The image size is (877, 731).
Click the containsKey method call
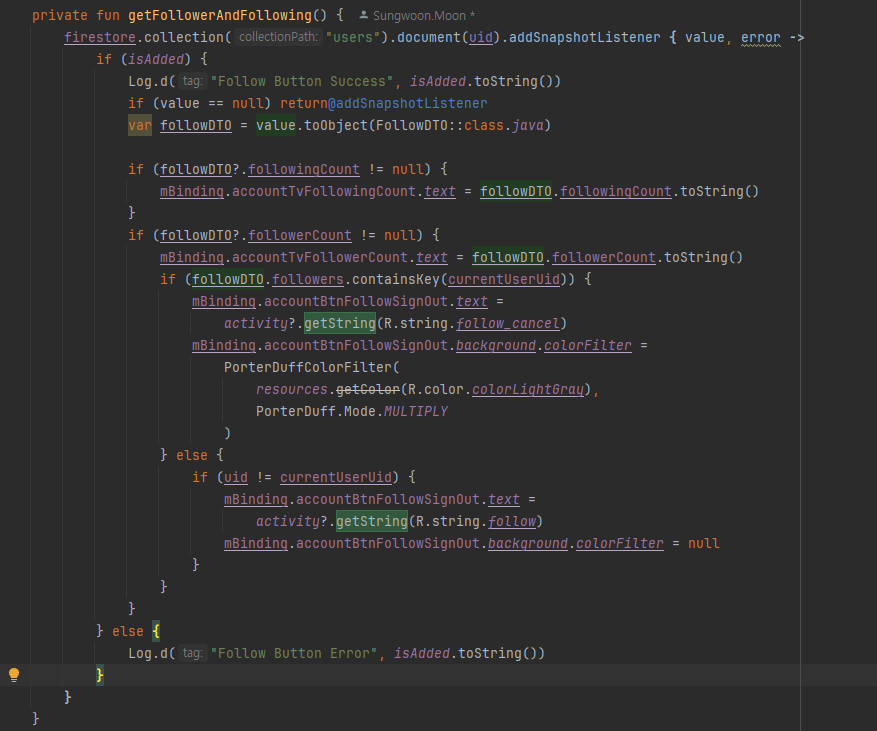click(396, 279)
